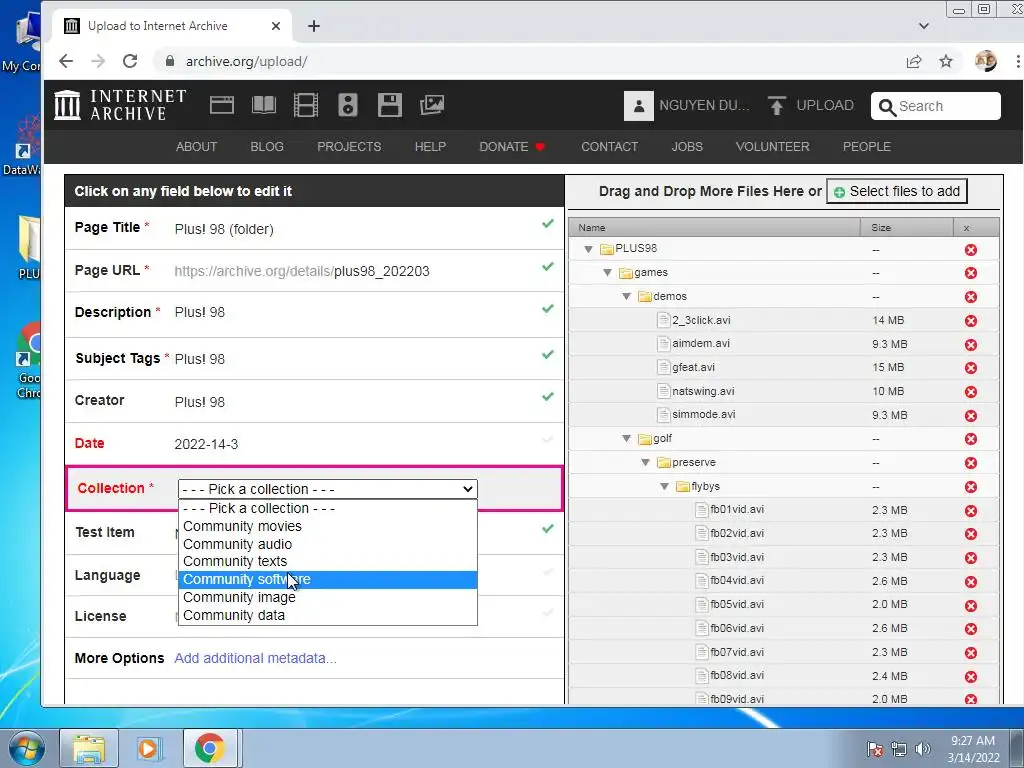This screenshot has height=768, width=1024.
Task: Open a new Chrome tab
Action: pos(314,26)
